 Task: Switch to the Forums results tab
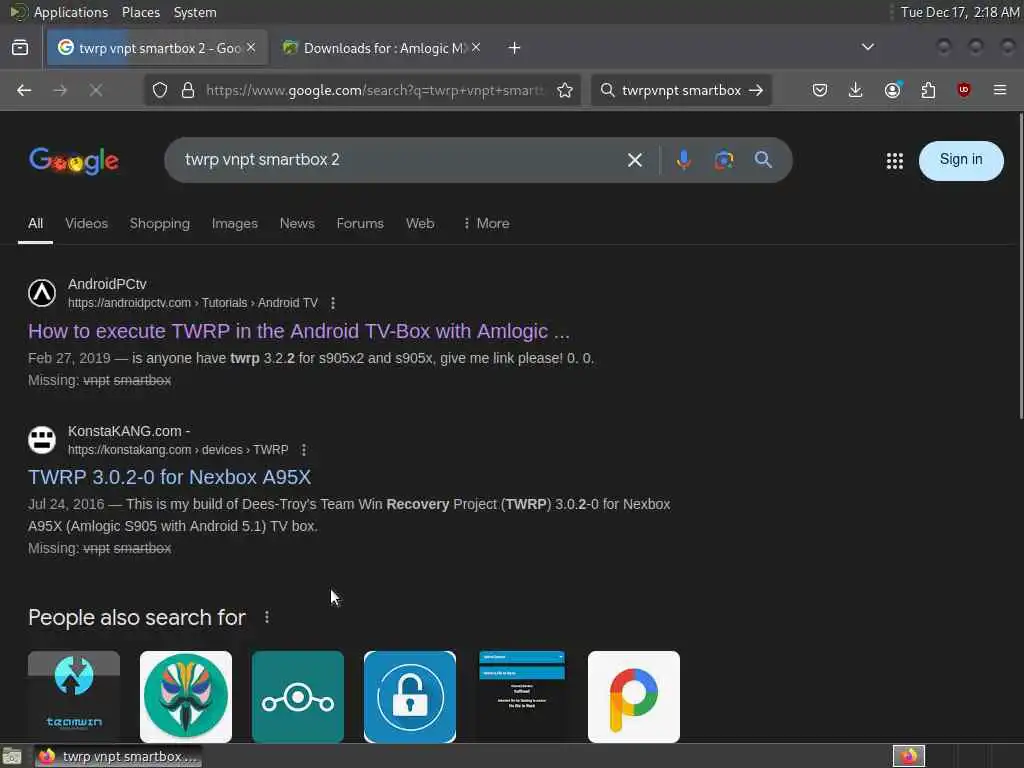click(360, 224)
